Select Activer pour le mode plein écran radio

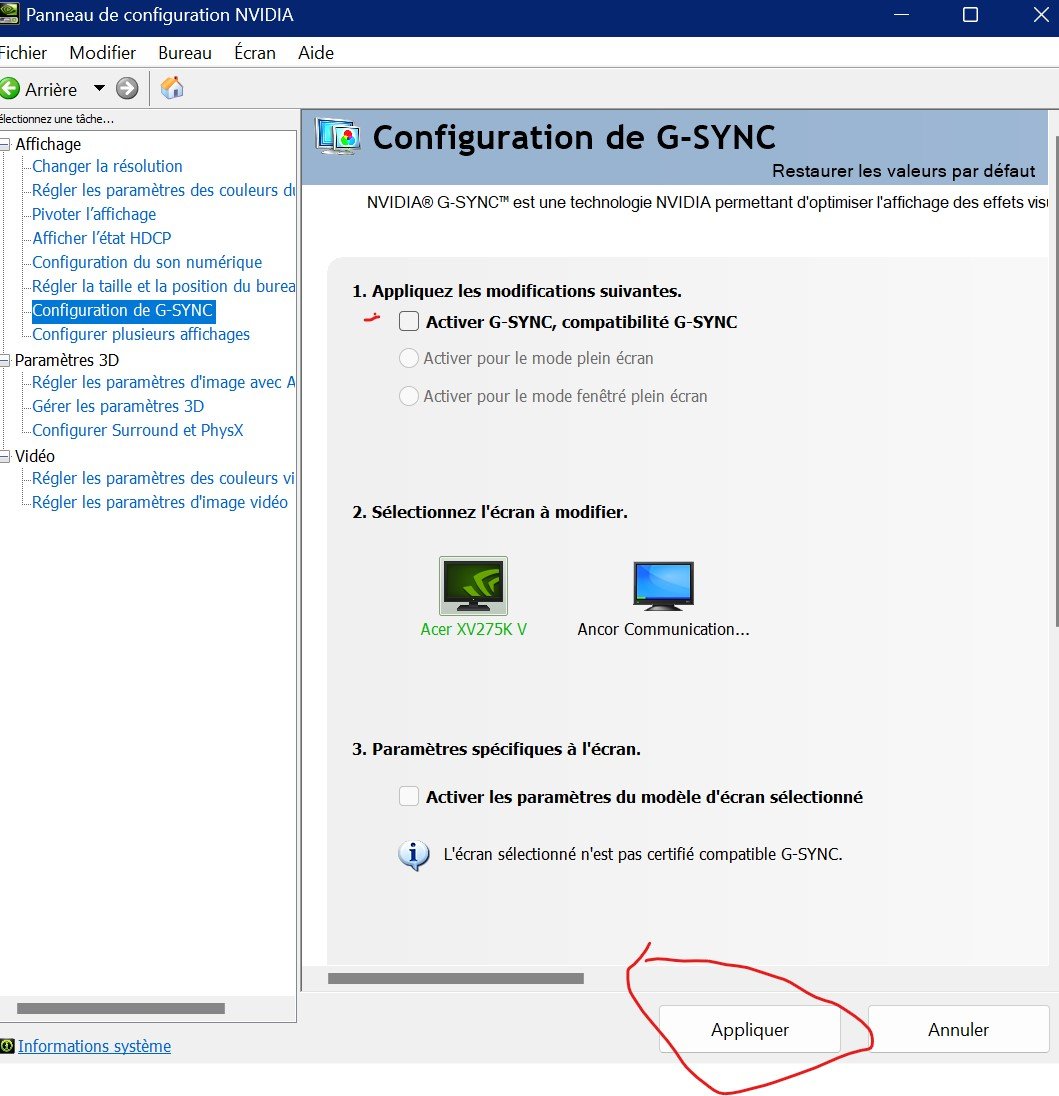pyautogui.click(x=409, y=358)
